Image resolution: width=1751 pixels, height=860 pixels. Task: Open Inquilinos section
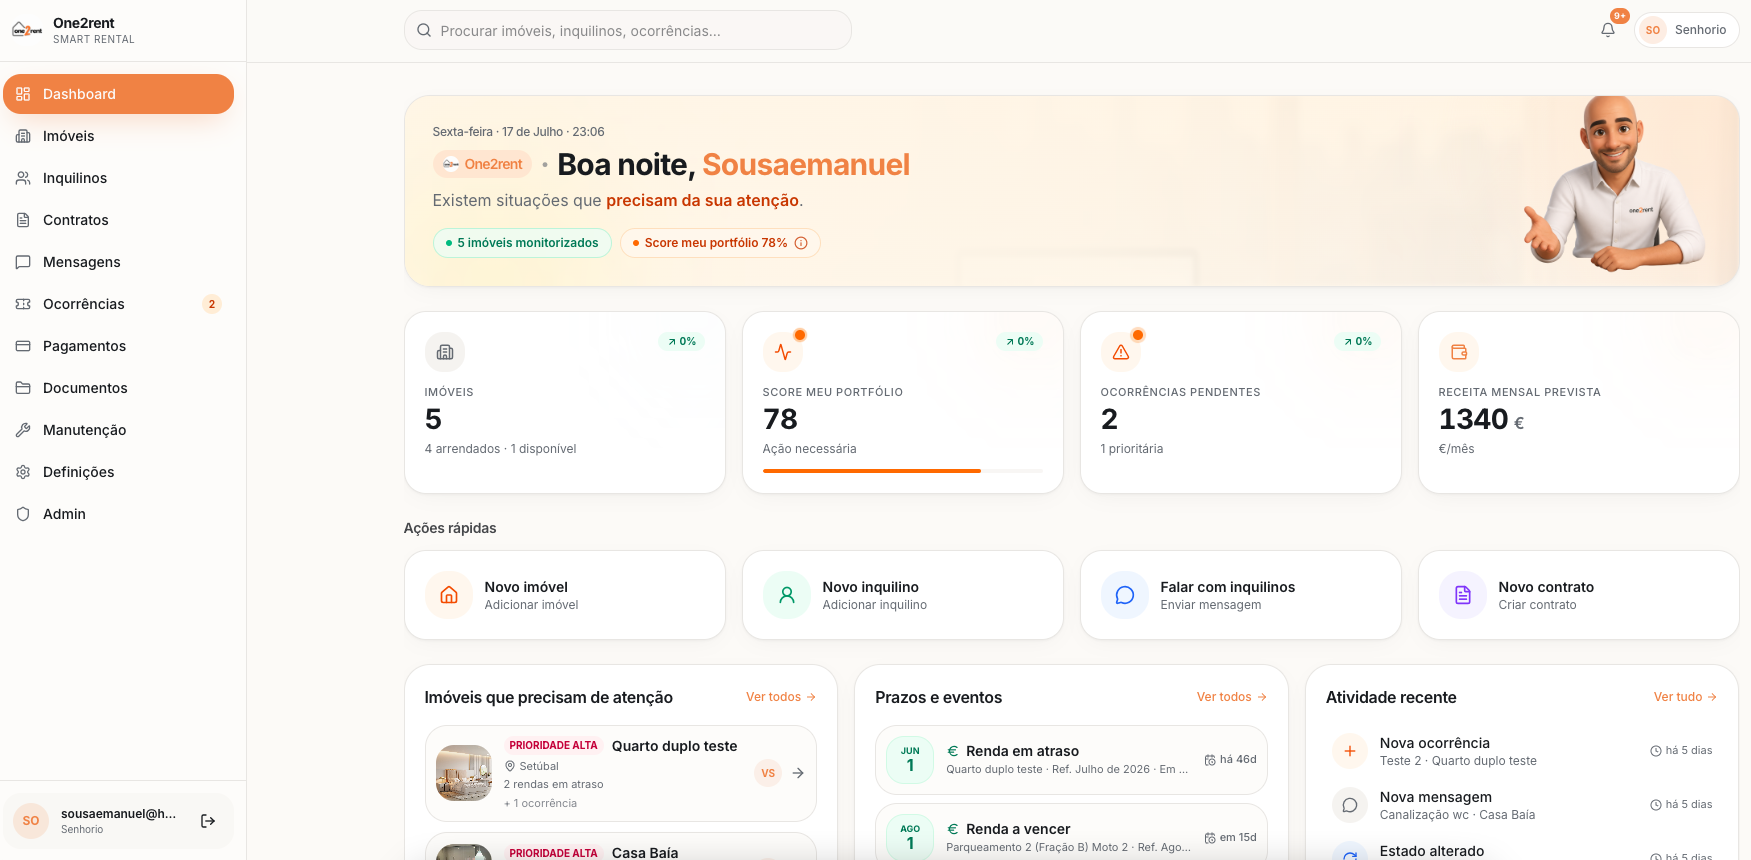coord(118,178)
